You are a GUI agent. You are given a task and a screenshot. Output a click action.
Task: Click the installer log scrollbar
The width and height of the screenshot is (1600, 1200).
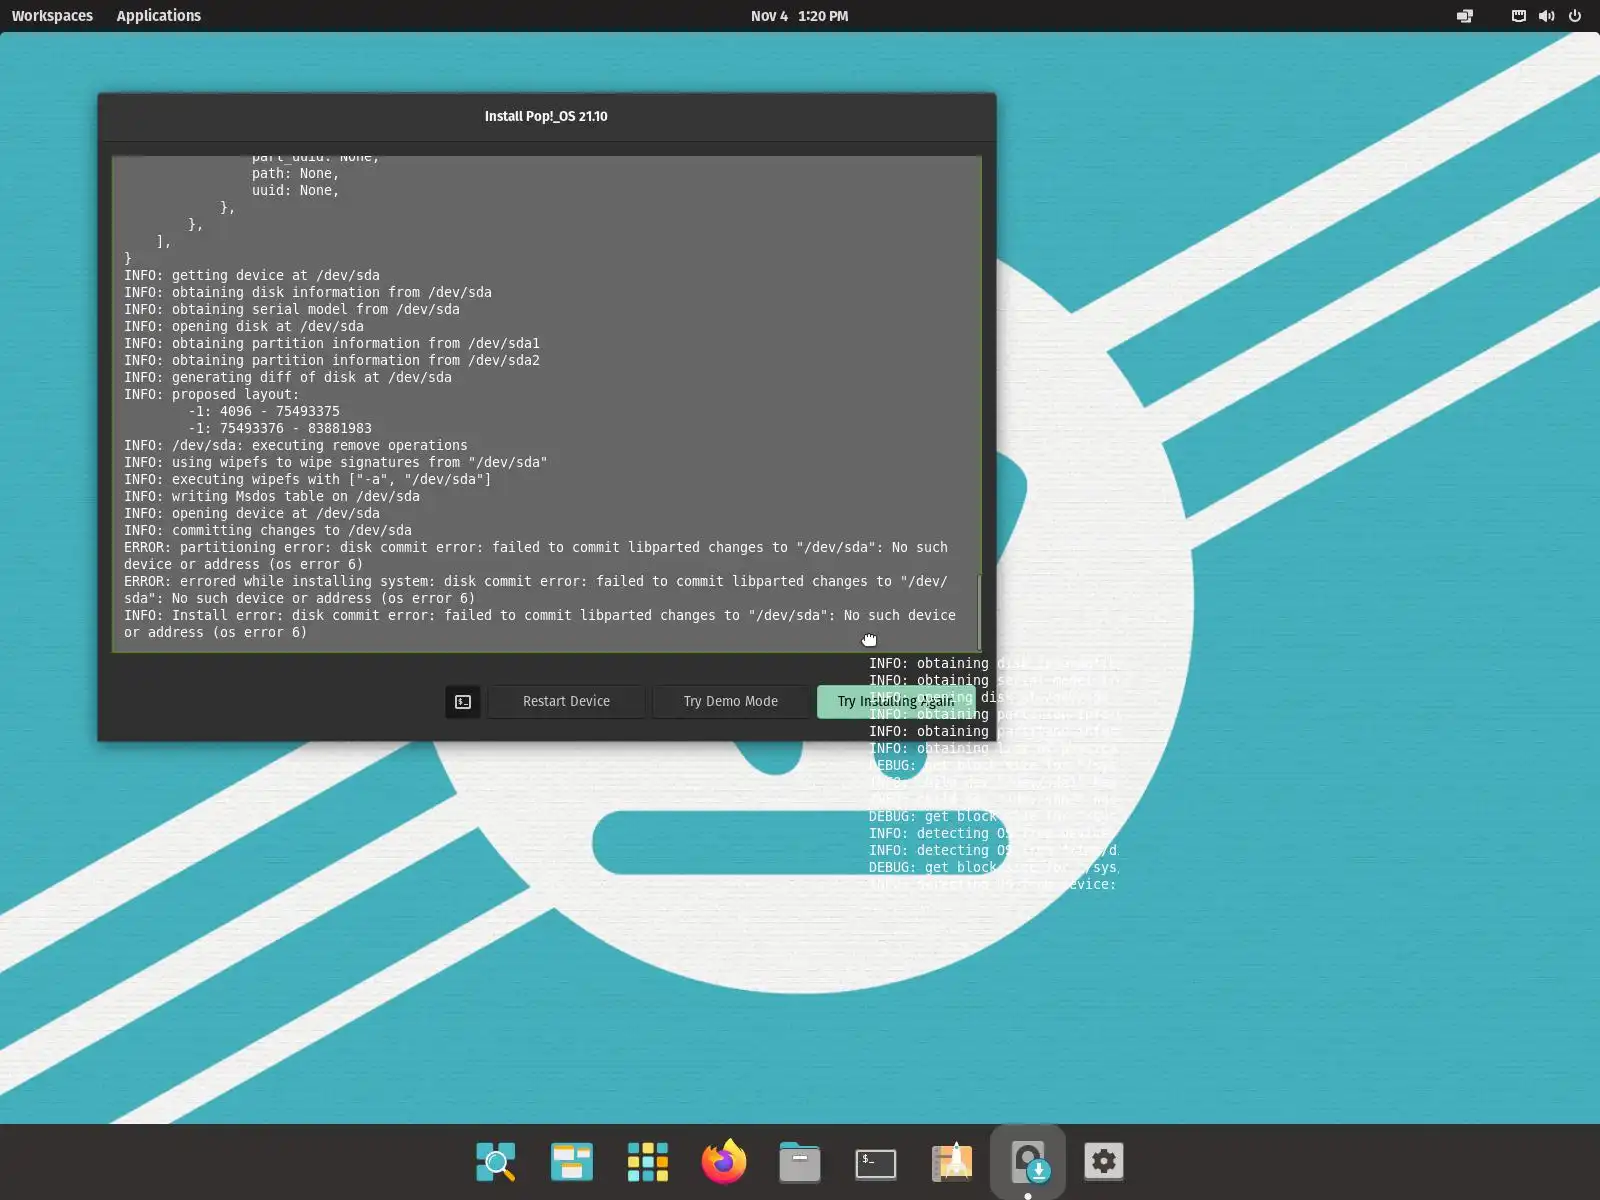pos(979,610)
